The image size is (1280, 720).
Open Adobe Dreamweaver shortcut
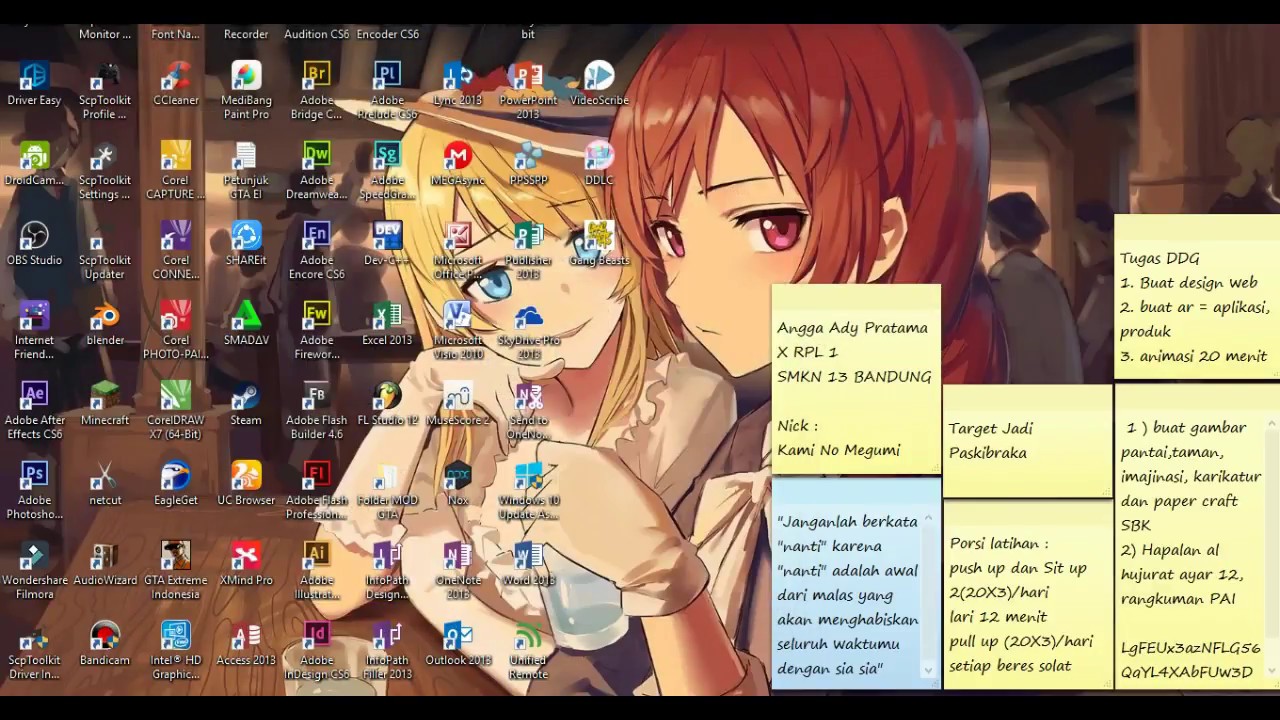[316, 171]
